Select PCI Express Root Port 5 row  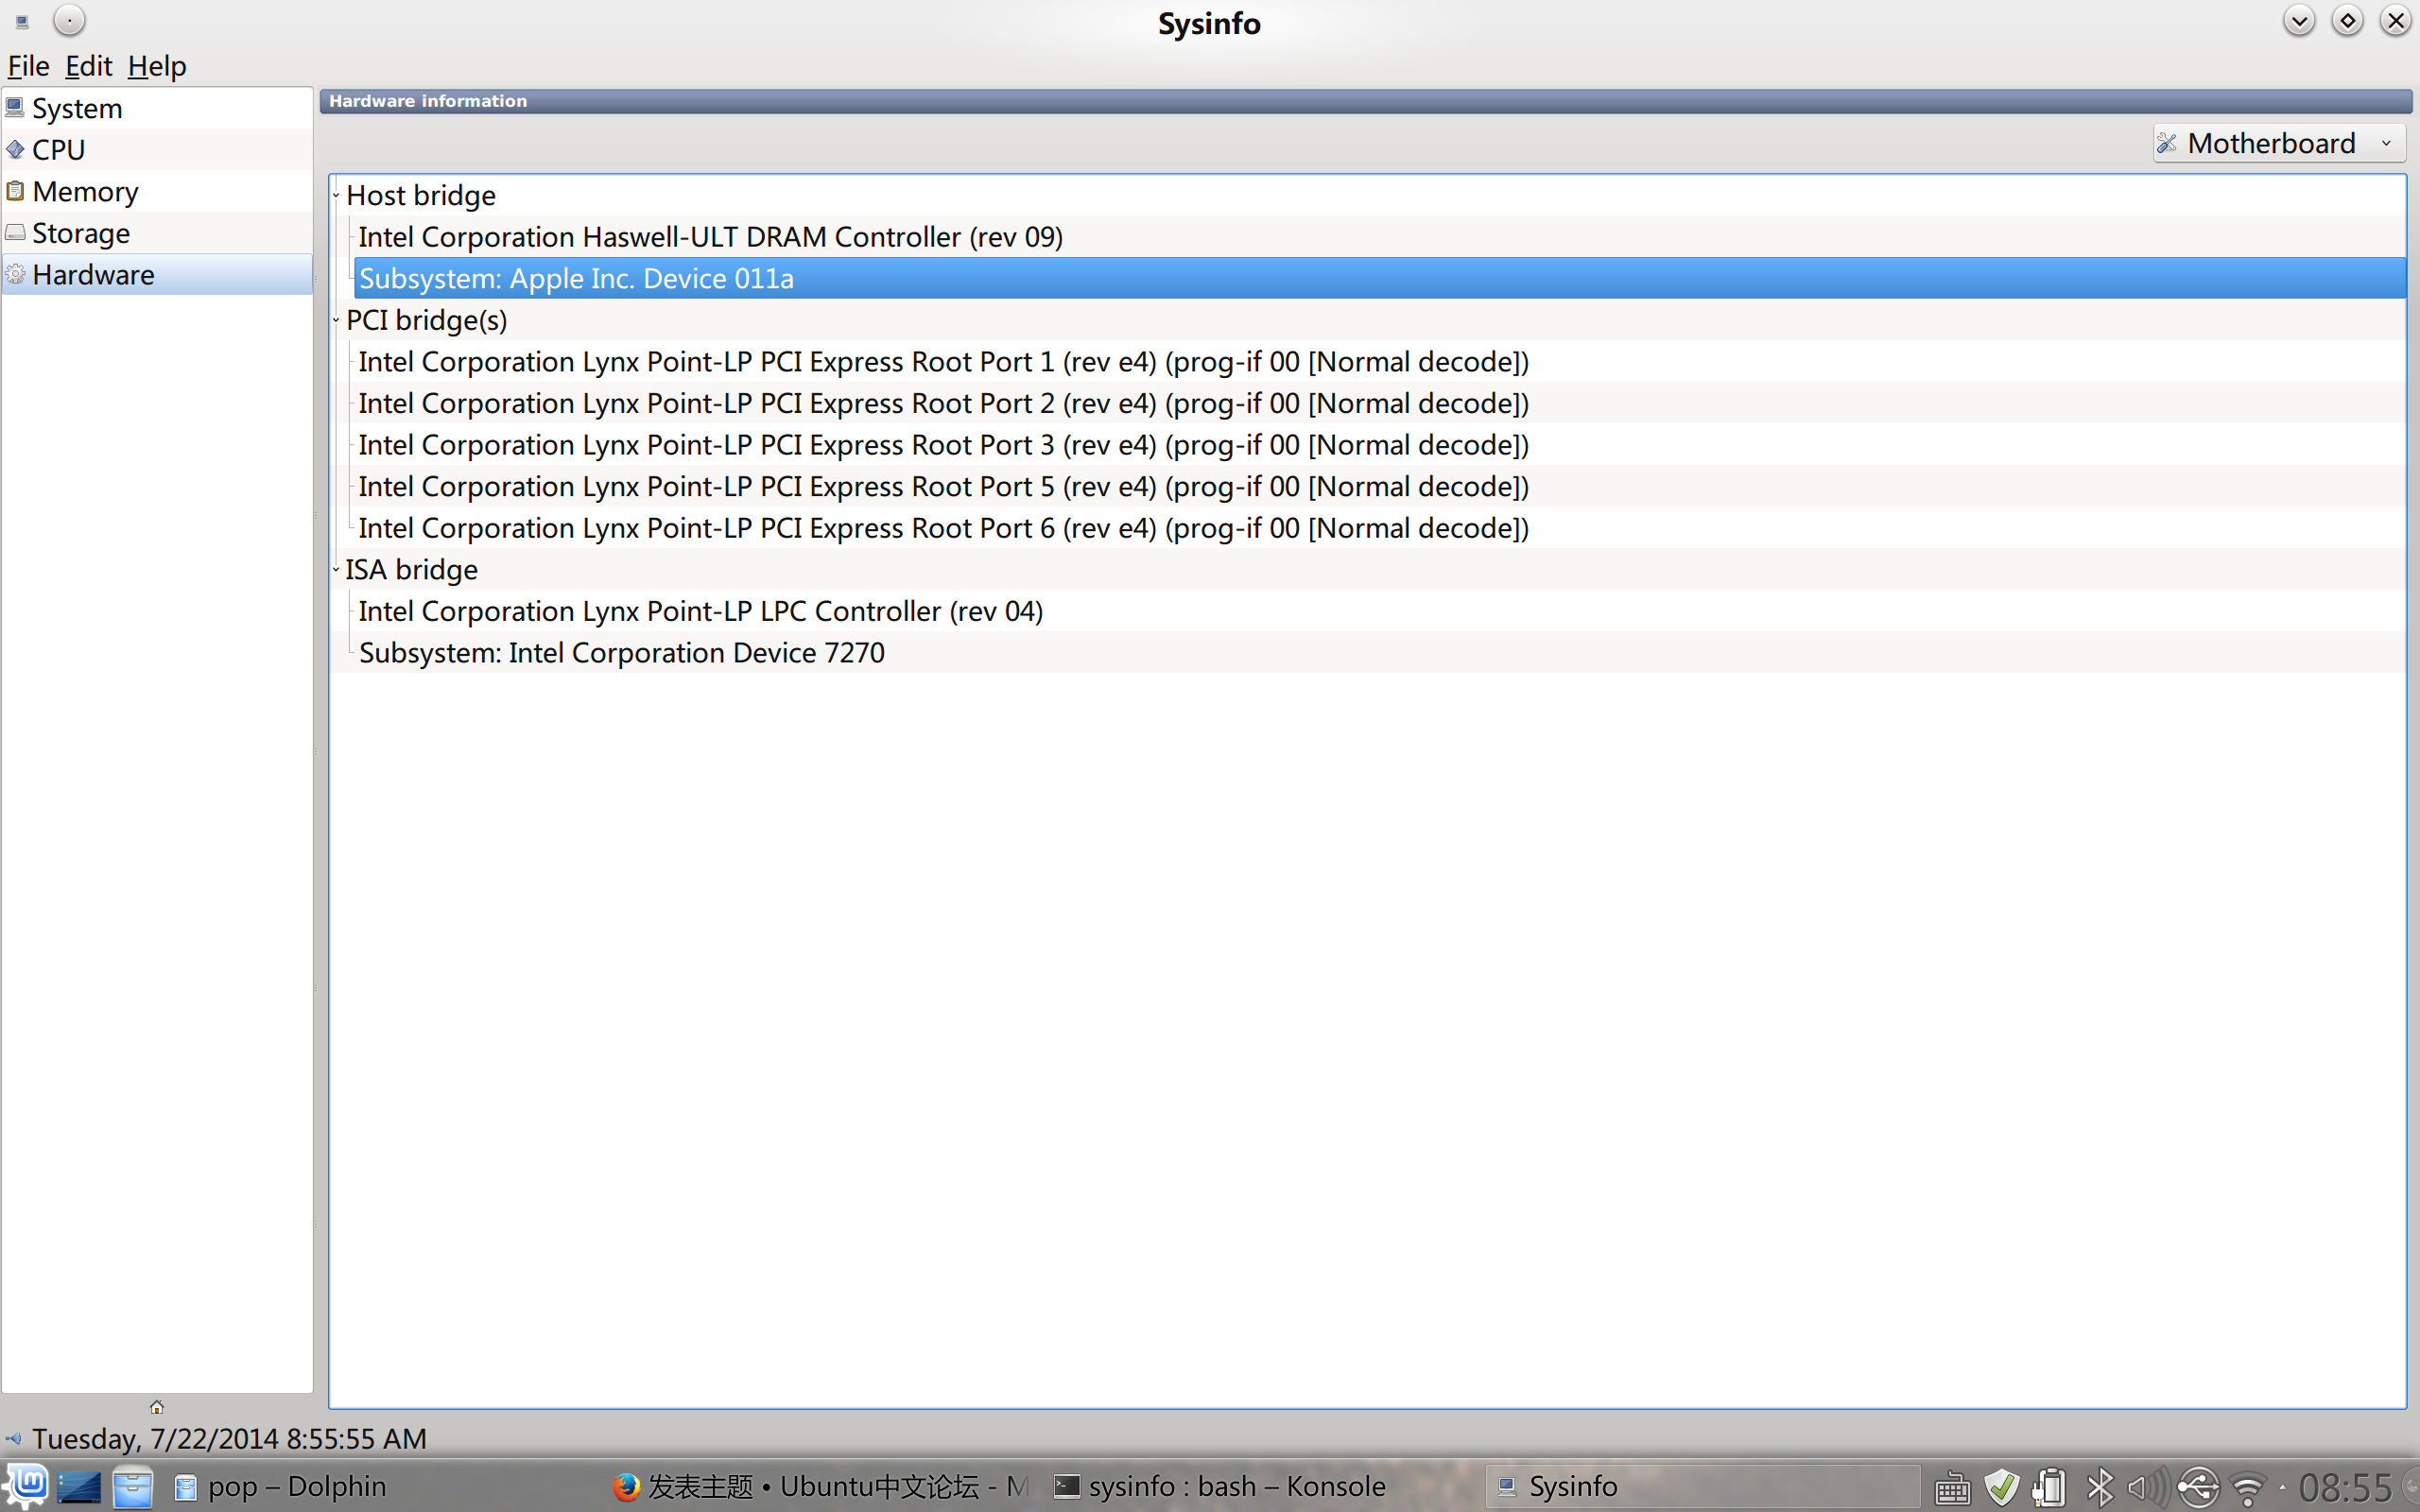(1379, 486)
